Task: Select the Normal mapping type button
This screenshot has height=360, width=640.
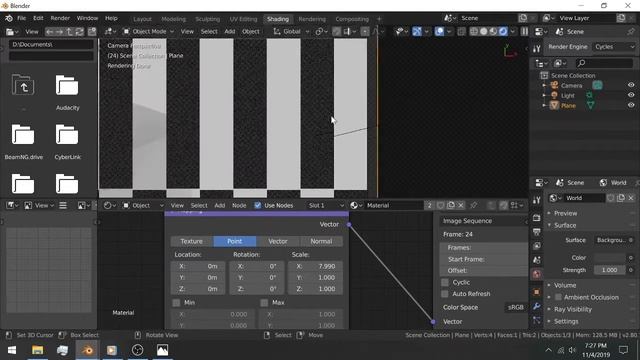Action: pos(321,241)
